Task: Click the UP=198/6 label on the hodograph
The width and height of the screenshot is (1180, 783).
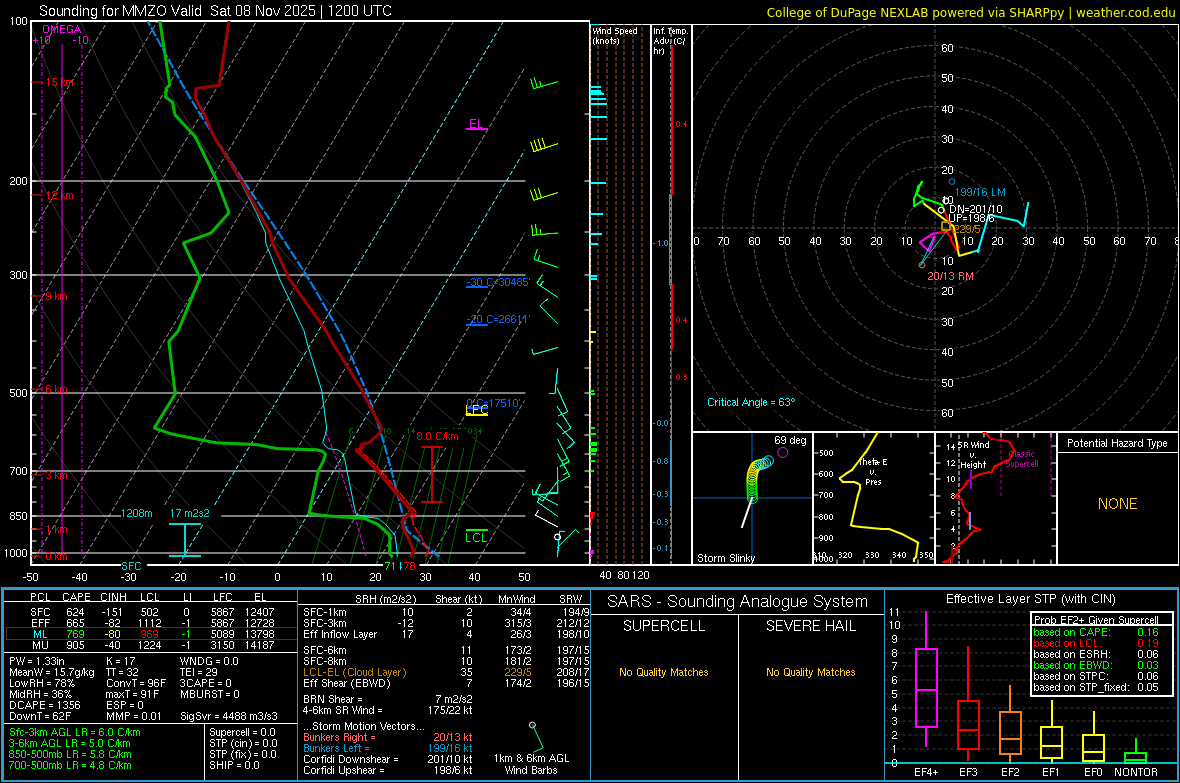Action: pyautogui.click(x=971, y=218)
